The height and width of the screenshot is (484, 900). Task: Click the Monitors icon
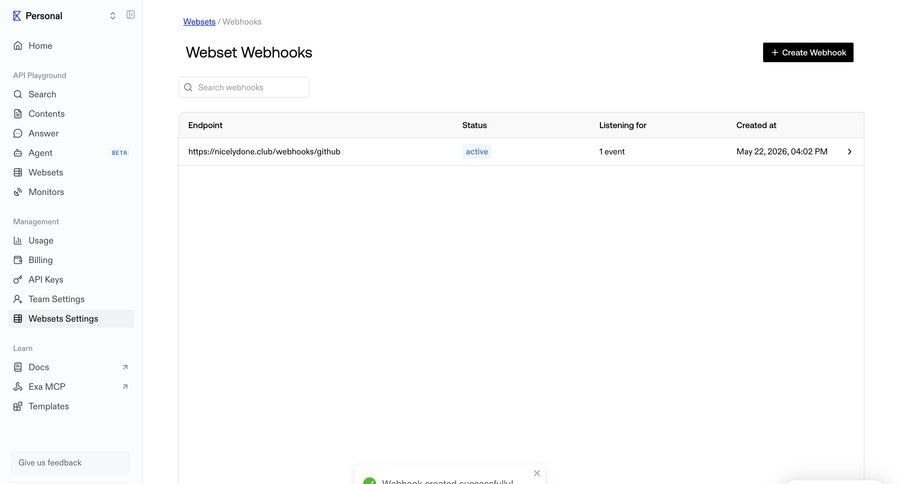click(18, 192)
